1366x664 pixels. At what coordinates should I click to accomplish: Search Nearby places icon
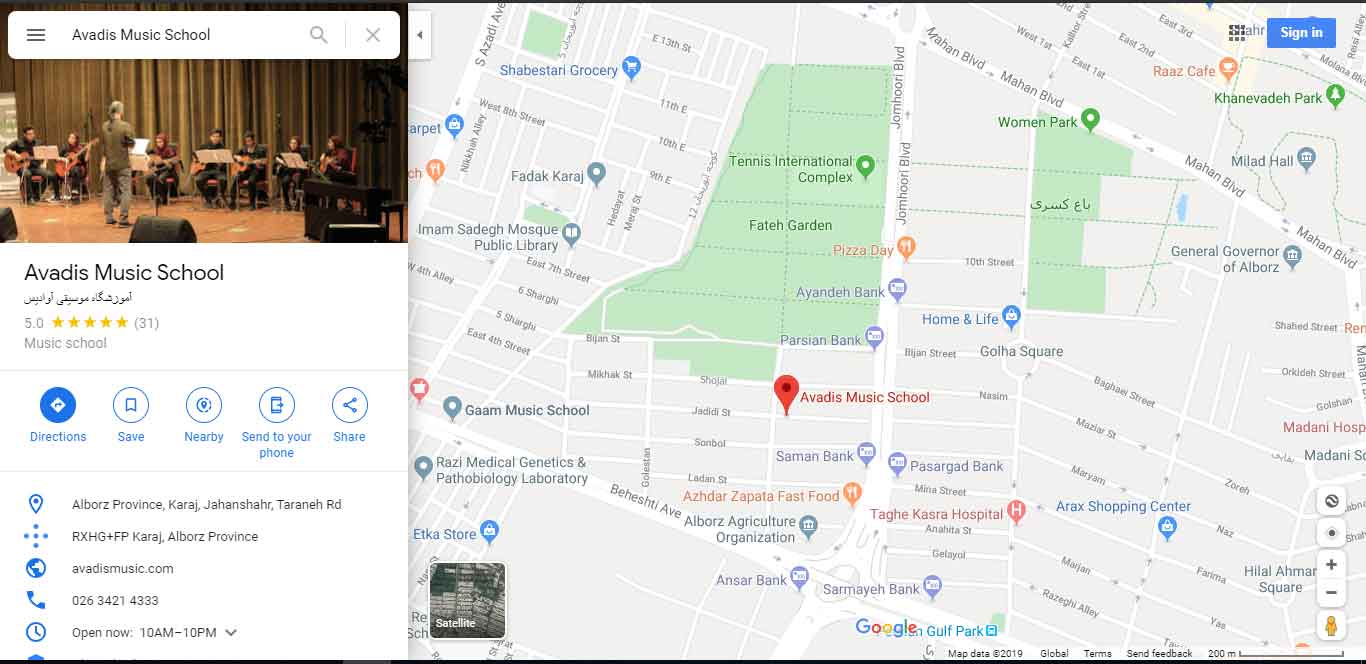[x=204, y=405]
